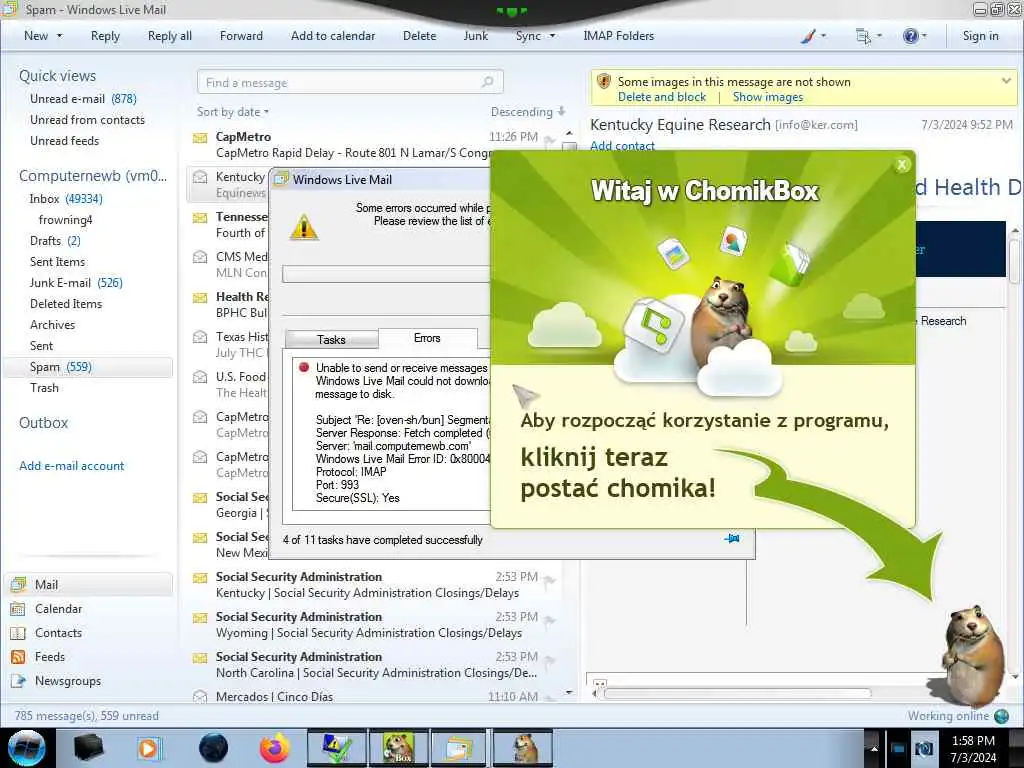Flag the North Carolina Social Security message
1024x768 pixels.
click(x=550, y=660)
